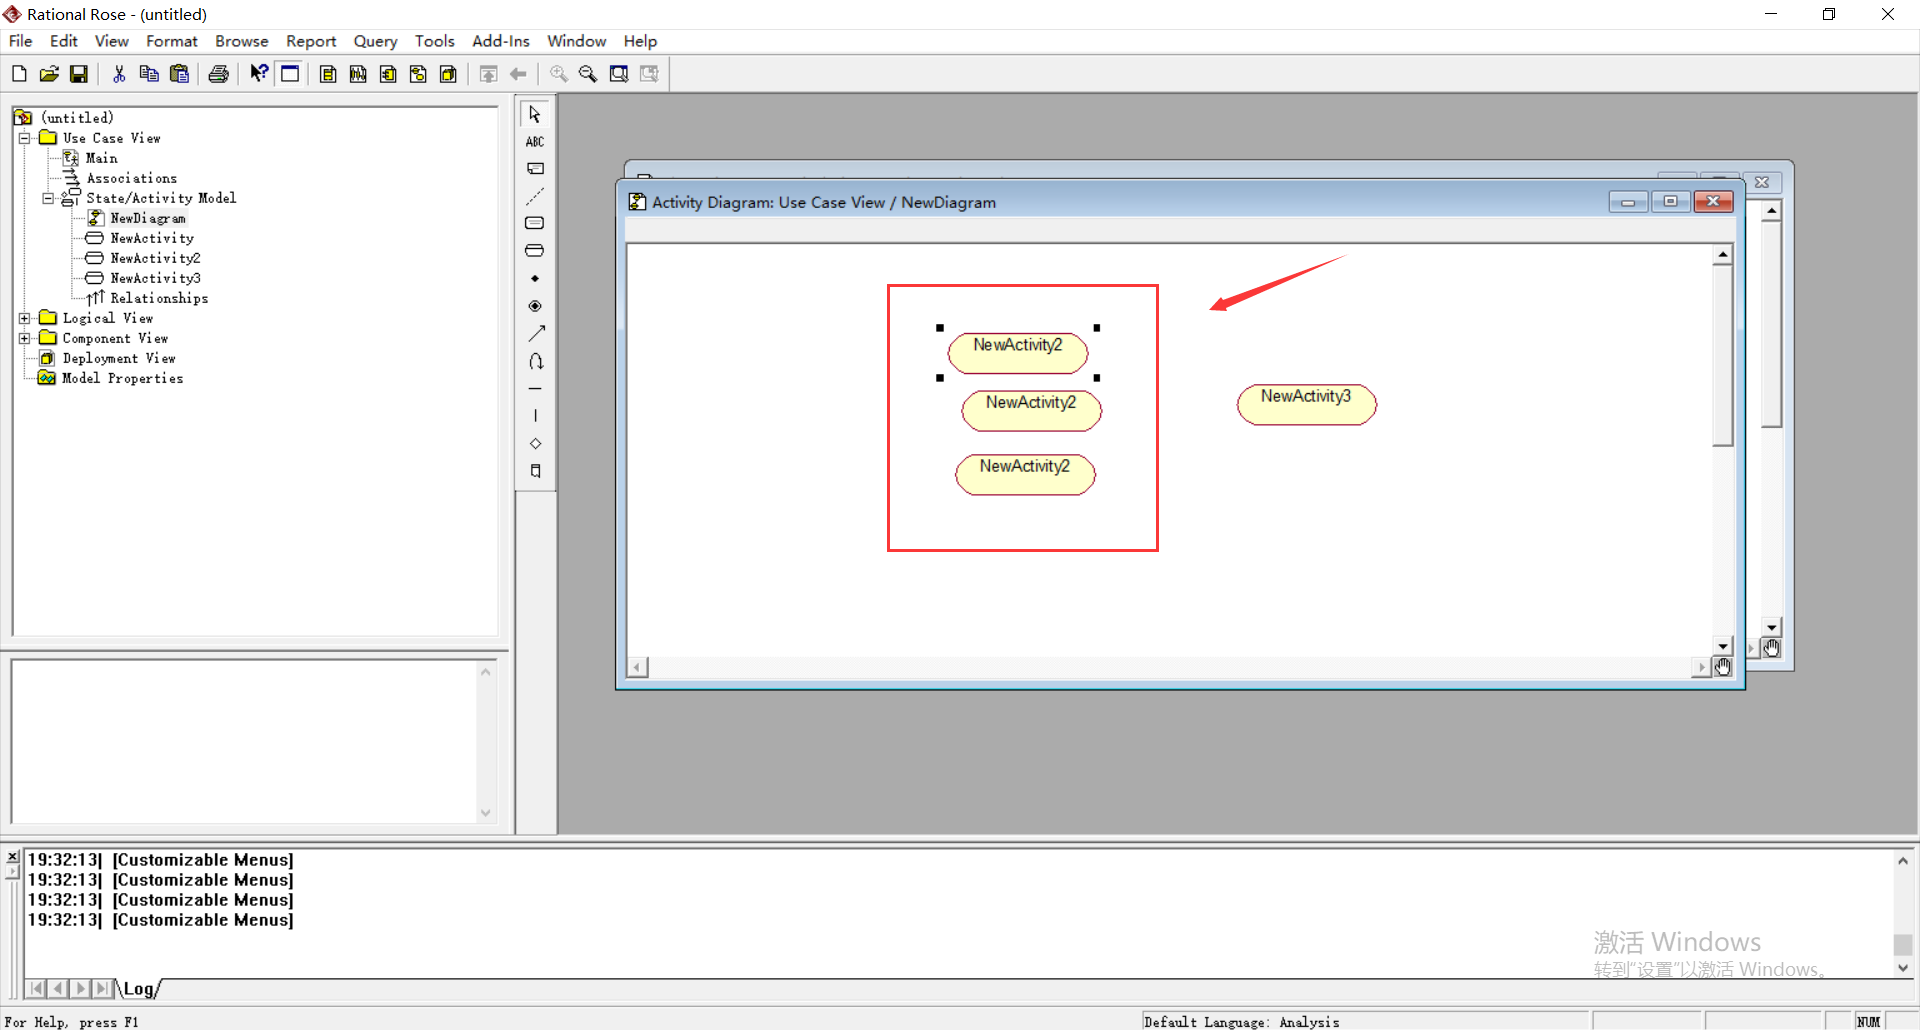1920x1030 pixels.
Task: Browse interaction diagram toolbar icon
Action: tap(358, 74)
